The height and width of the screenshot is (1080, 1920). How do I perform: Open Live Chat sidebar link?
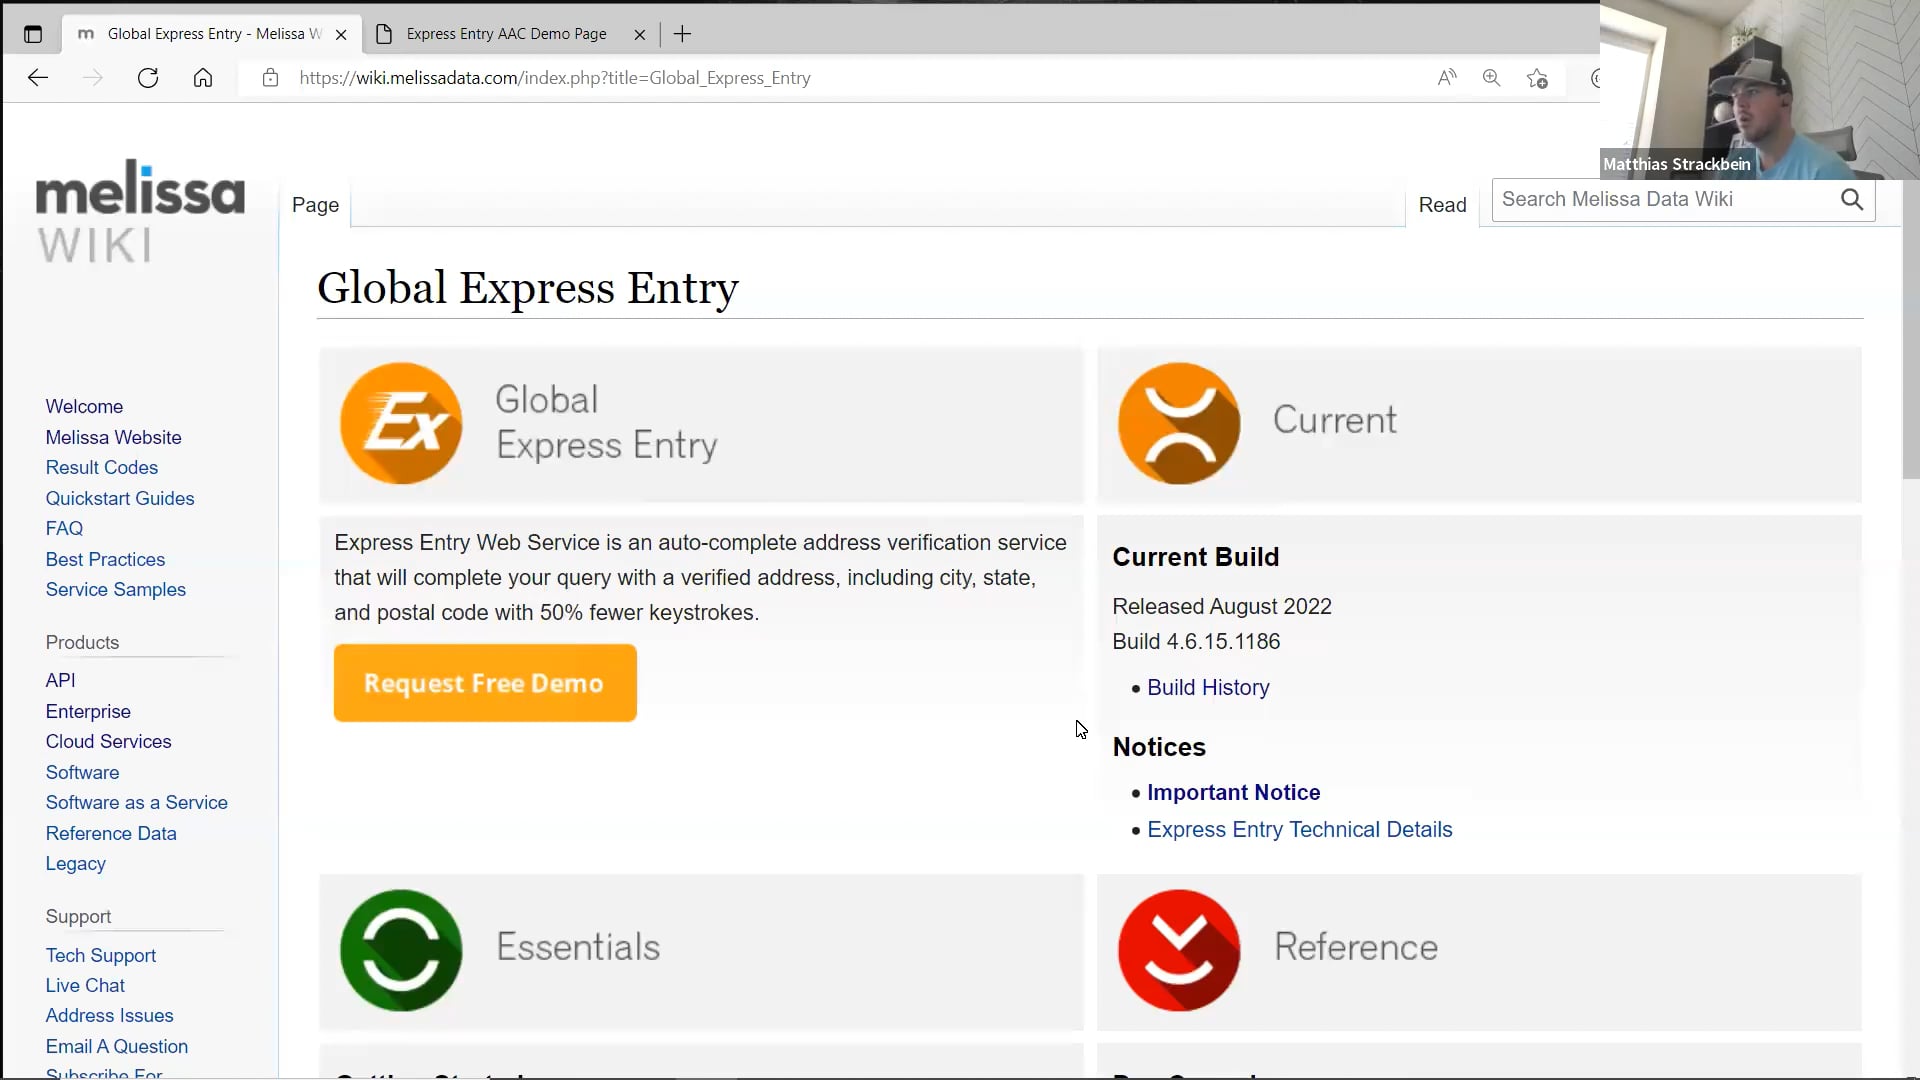85,986
